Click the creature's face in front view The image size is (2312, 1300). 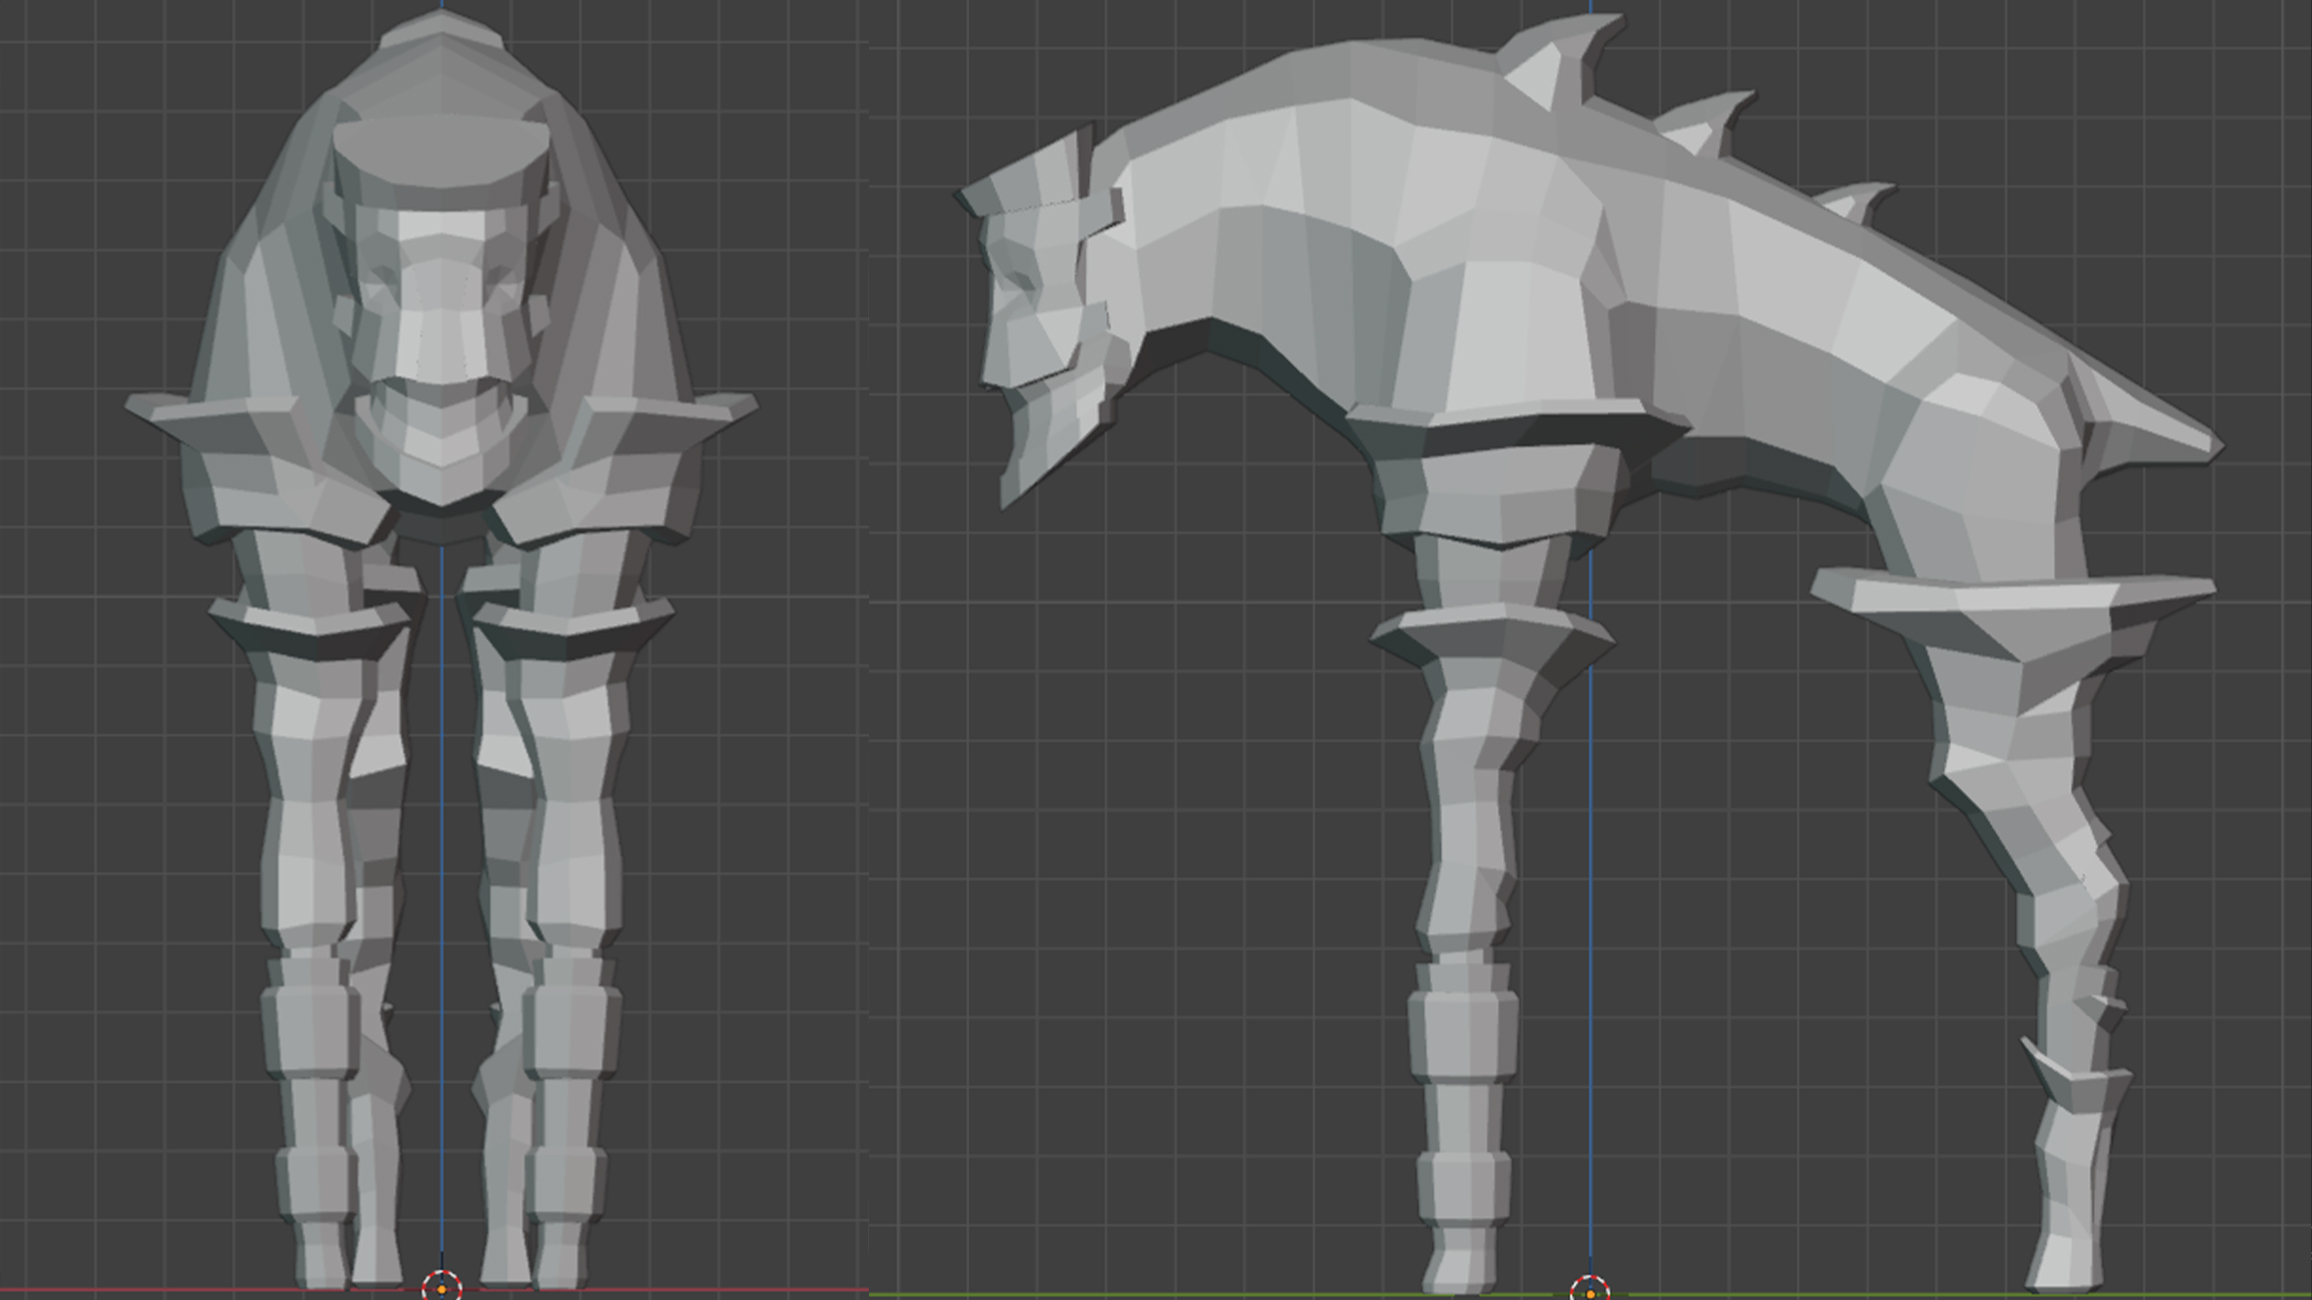(x=441, y=300)
